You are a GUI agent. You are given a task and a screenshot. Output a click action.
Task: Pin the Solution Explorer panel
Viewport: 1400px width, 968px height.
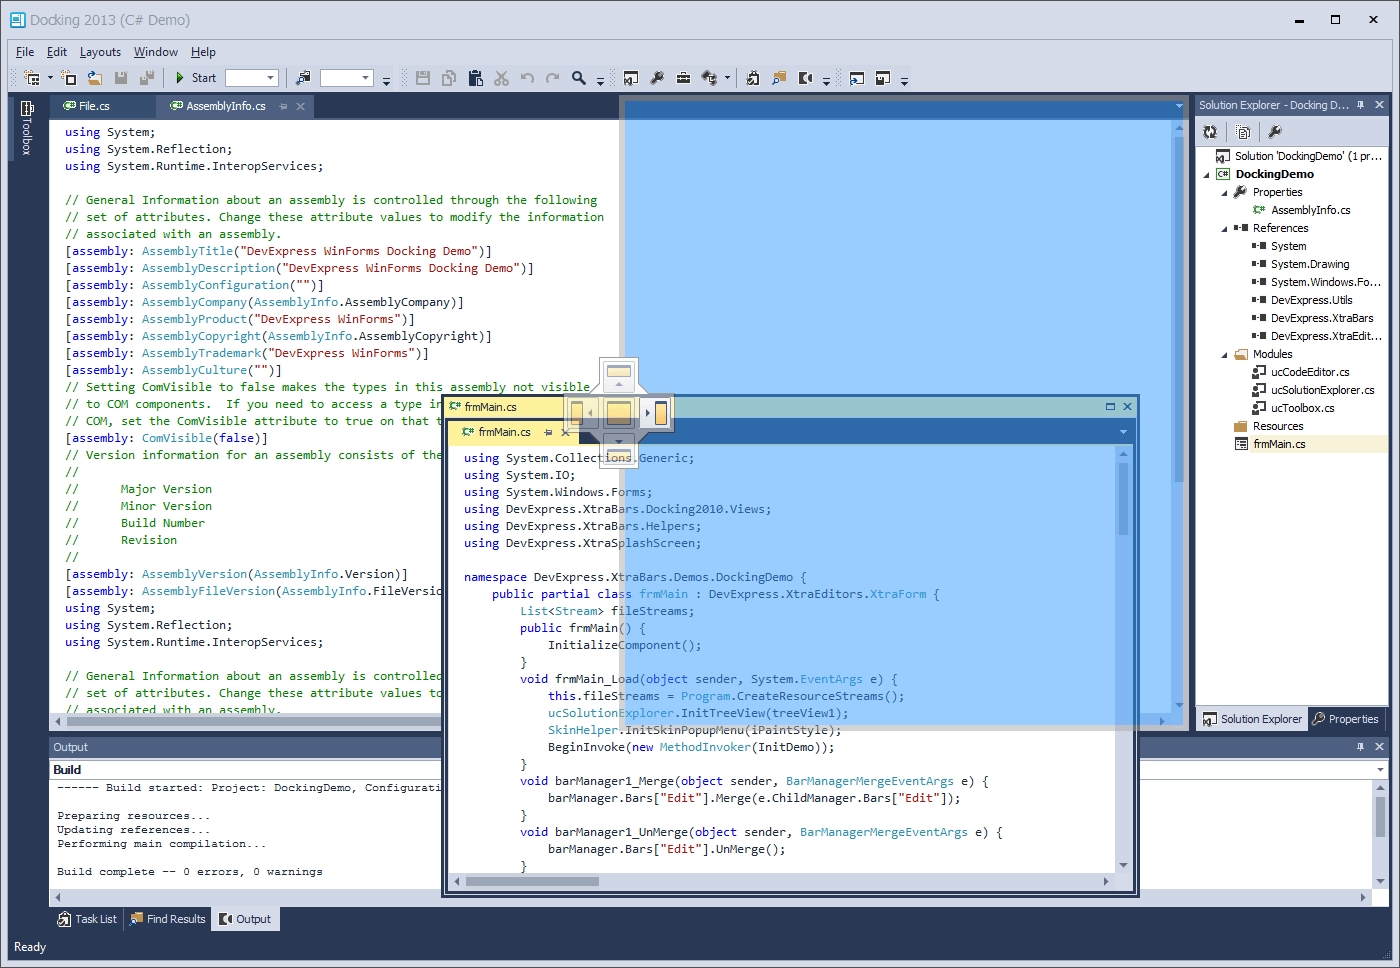point(1360,105)
